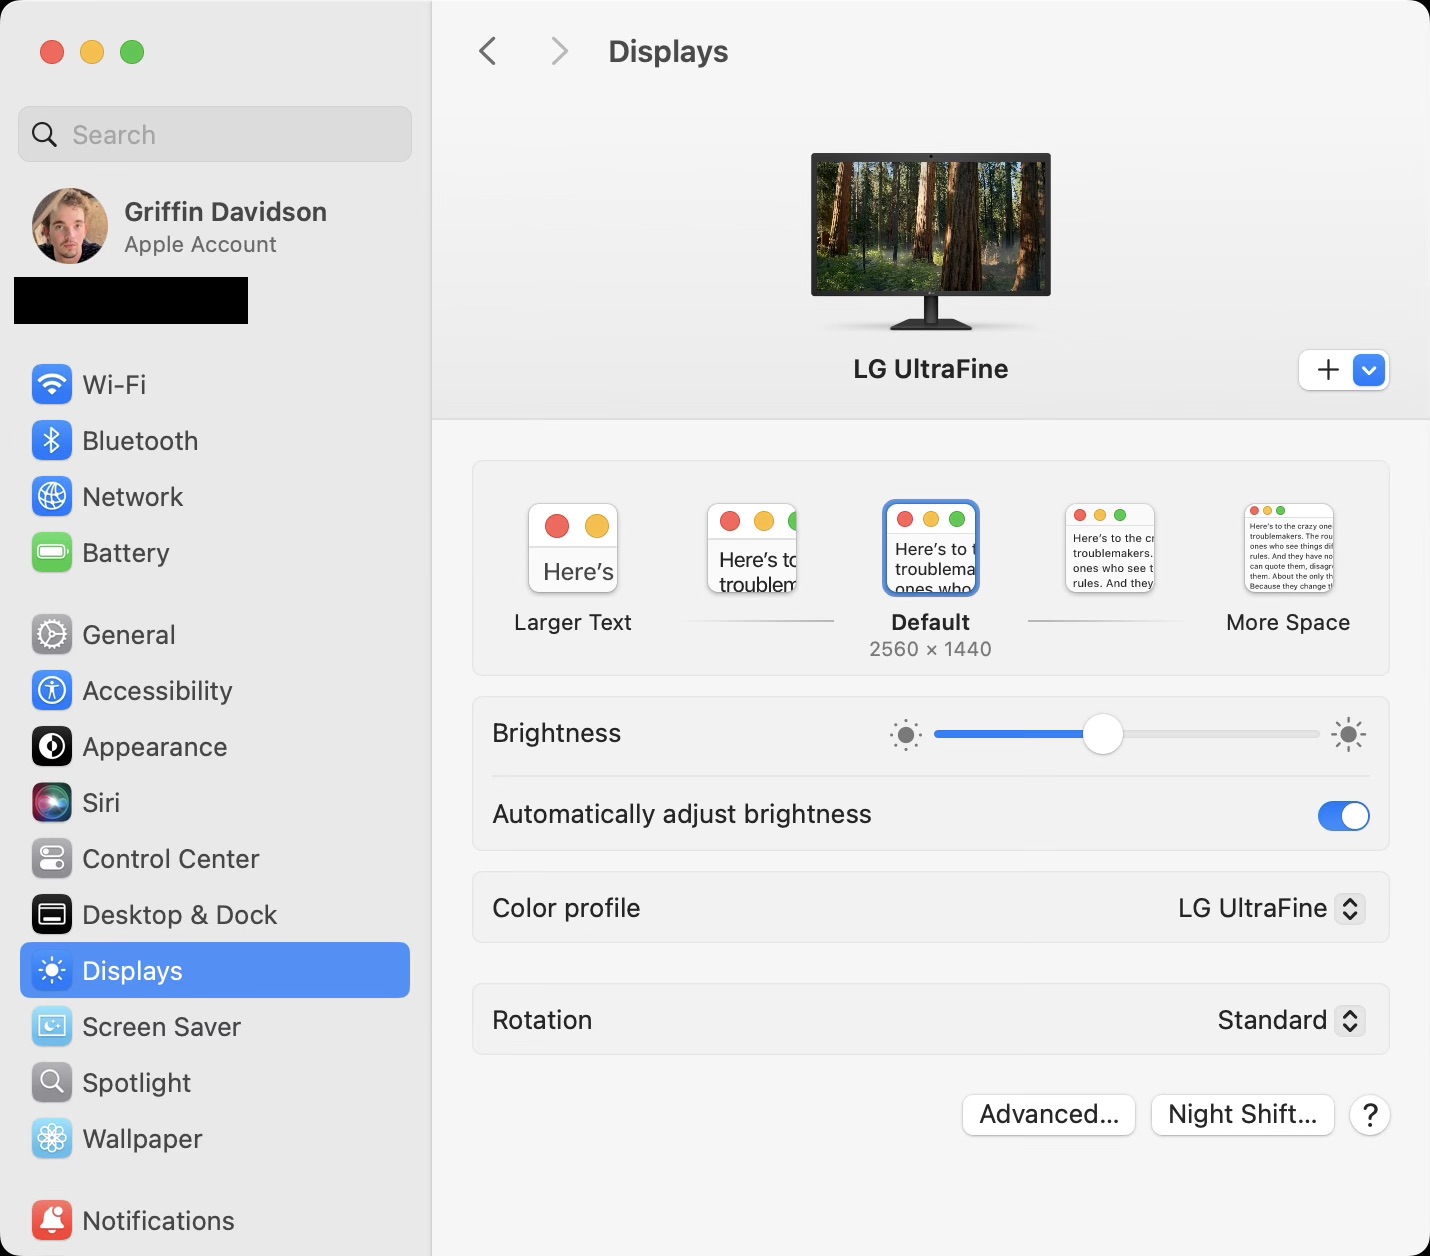The width and height of the screenshot is (1430, 1256).
Task: Click the magnifying glass in search field
Action: pyautogui.click(x=45, y=135)
